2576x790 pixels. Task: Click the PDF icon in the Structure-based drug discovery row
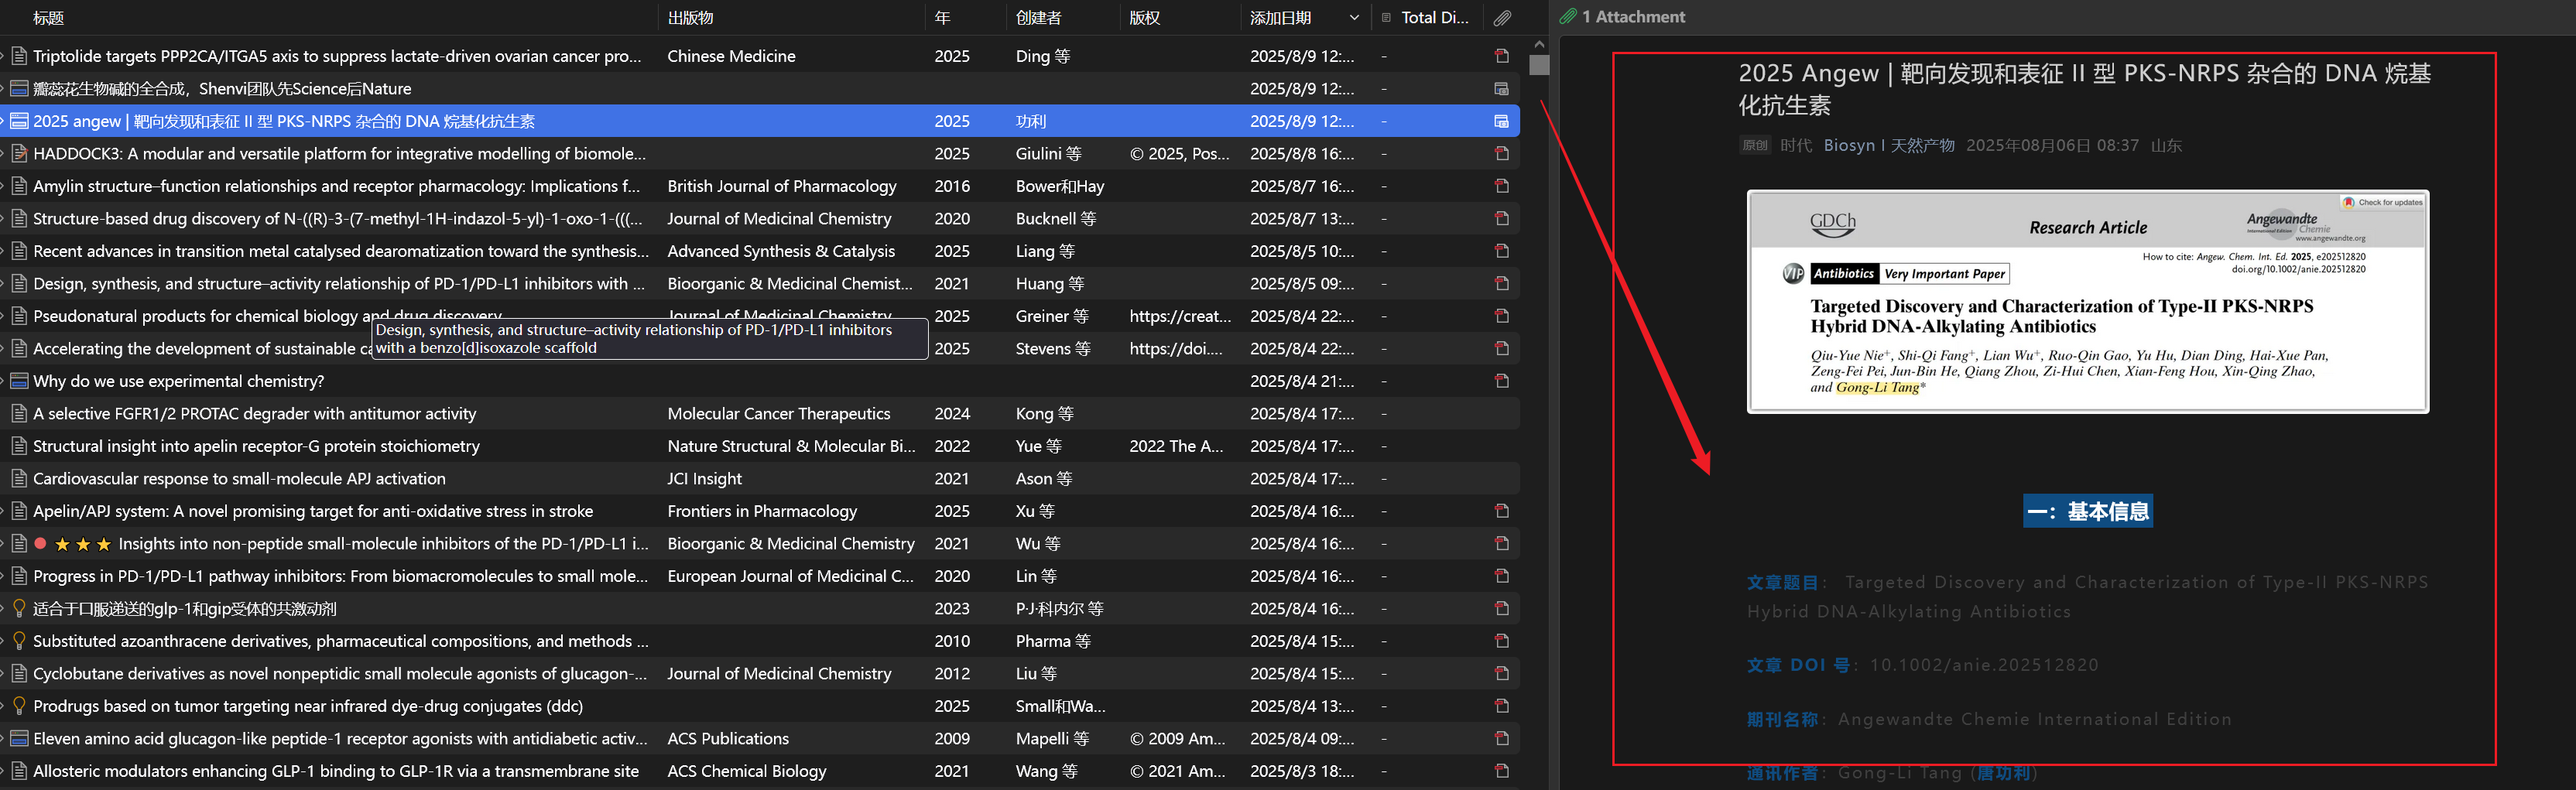click(1501, 219)
